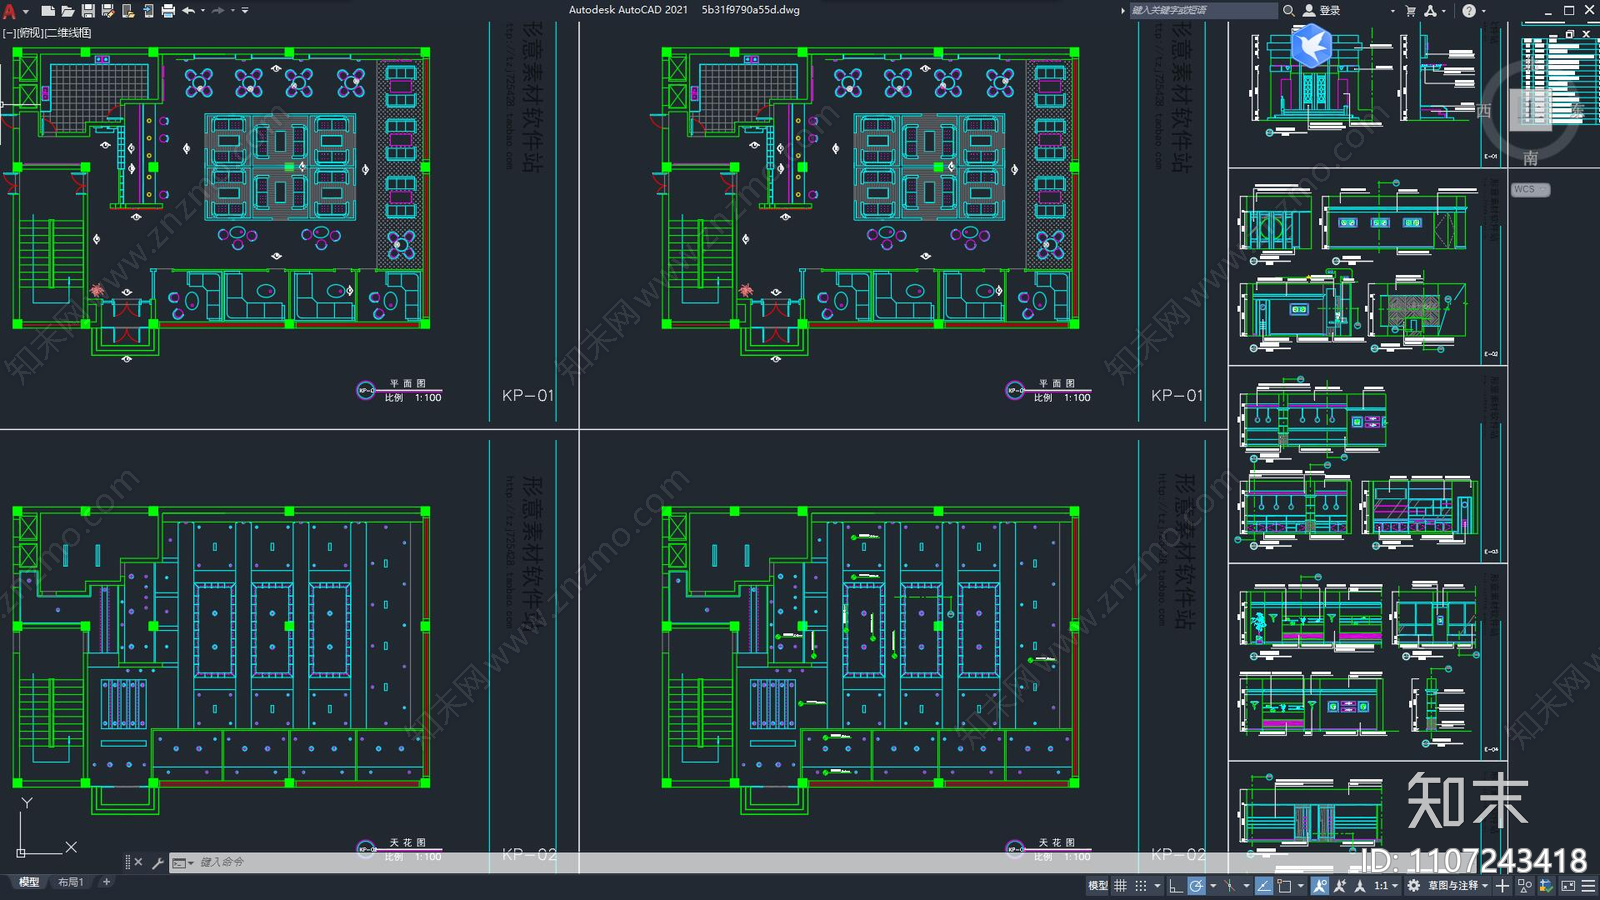The image size is (1600, 900).
Task: Click the 西 direction on the ViewCube
Action: pyautogui.click(x=1484, y=110)
